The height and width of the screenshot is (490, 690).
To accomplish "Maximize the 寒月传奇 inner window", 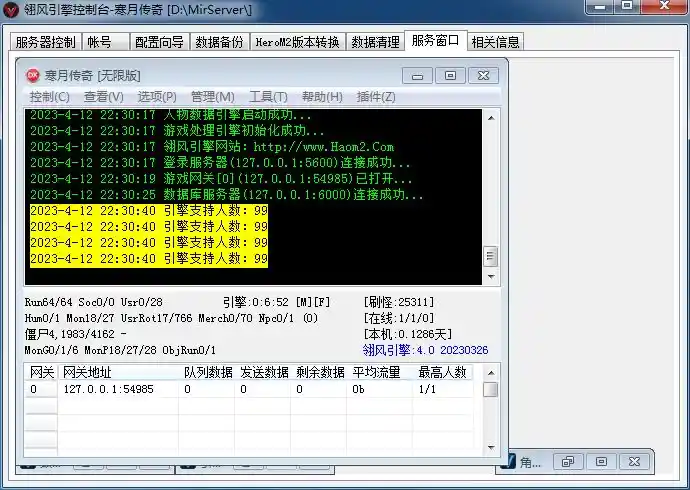I will click(x=450, y=76).
